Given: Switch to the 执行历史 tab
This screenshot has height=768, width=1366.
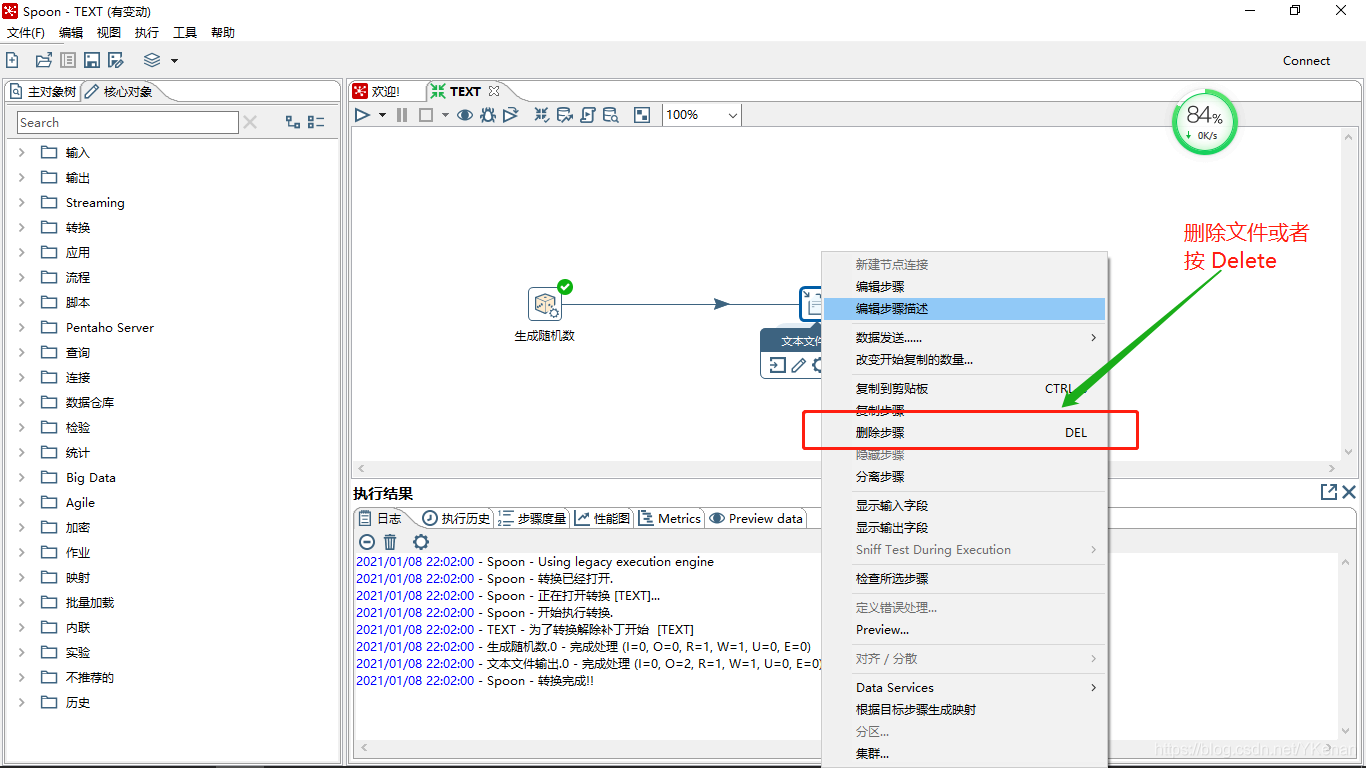Looking at the screenshot, I should click(x=456, y=518).
